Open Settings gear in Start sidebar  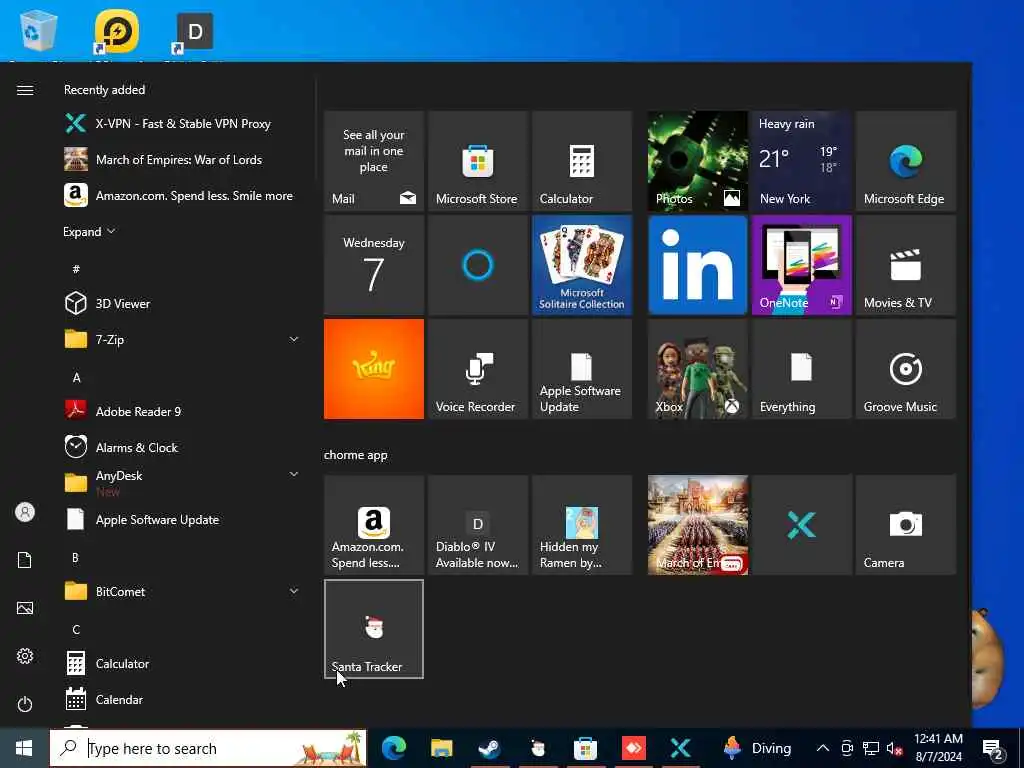(25, 656)
